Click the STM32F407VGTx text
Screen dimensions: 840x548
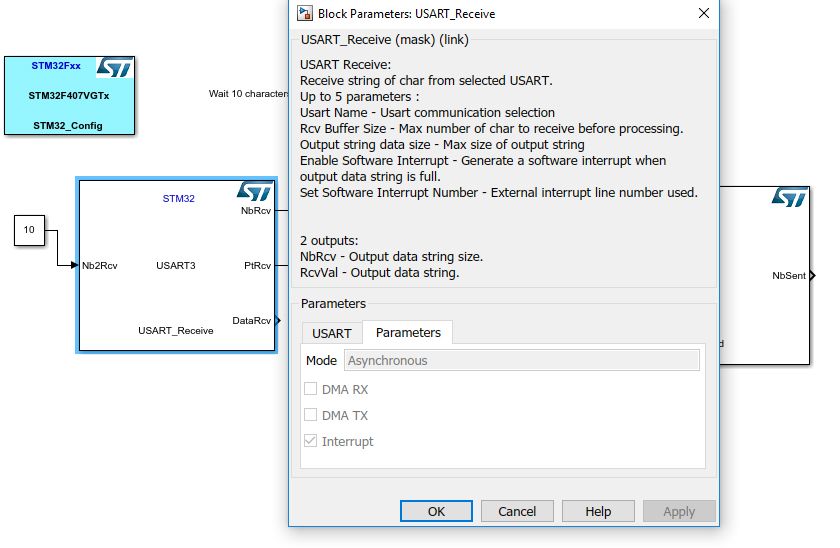point(69,95)
